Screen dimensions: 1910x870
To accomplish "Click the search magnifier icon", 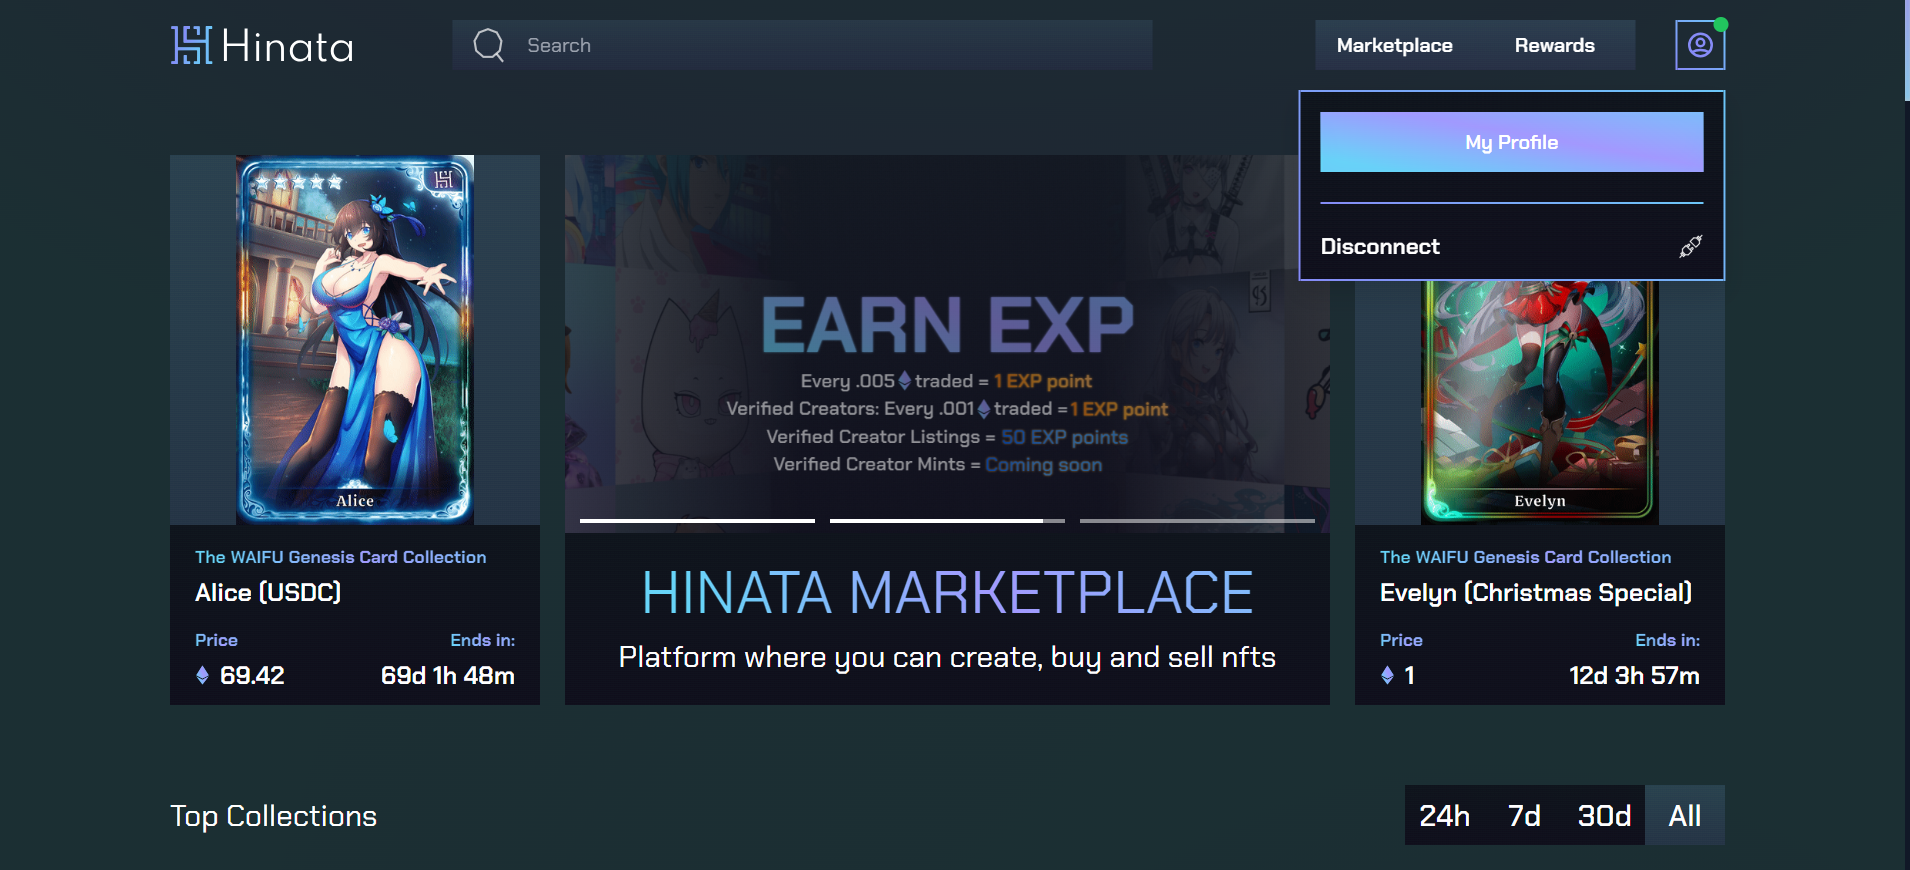I will pyautogui.click(x=489, y=45).
